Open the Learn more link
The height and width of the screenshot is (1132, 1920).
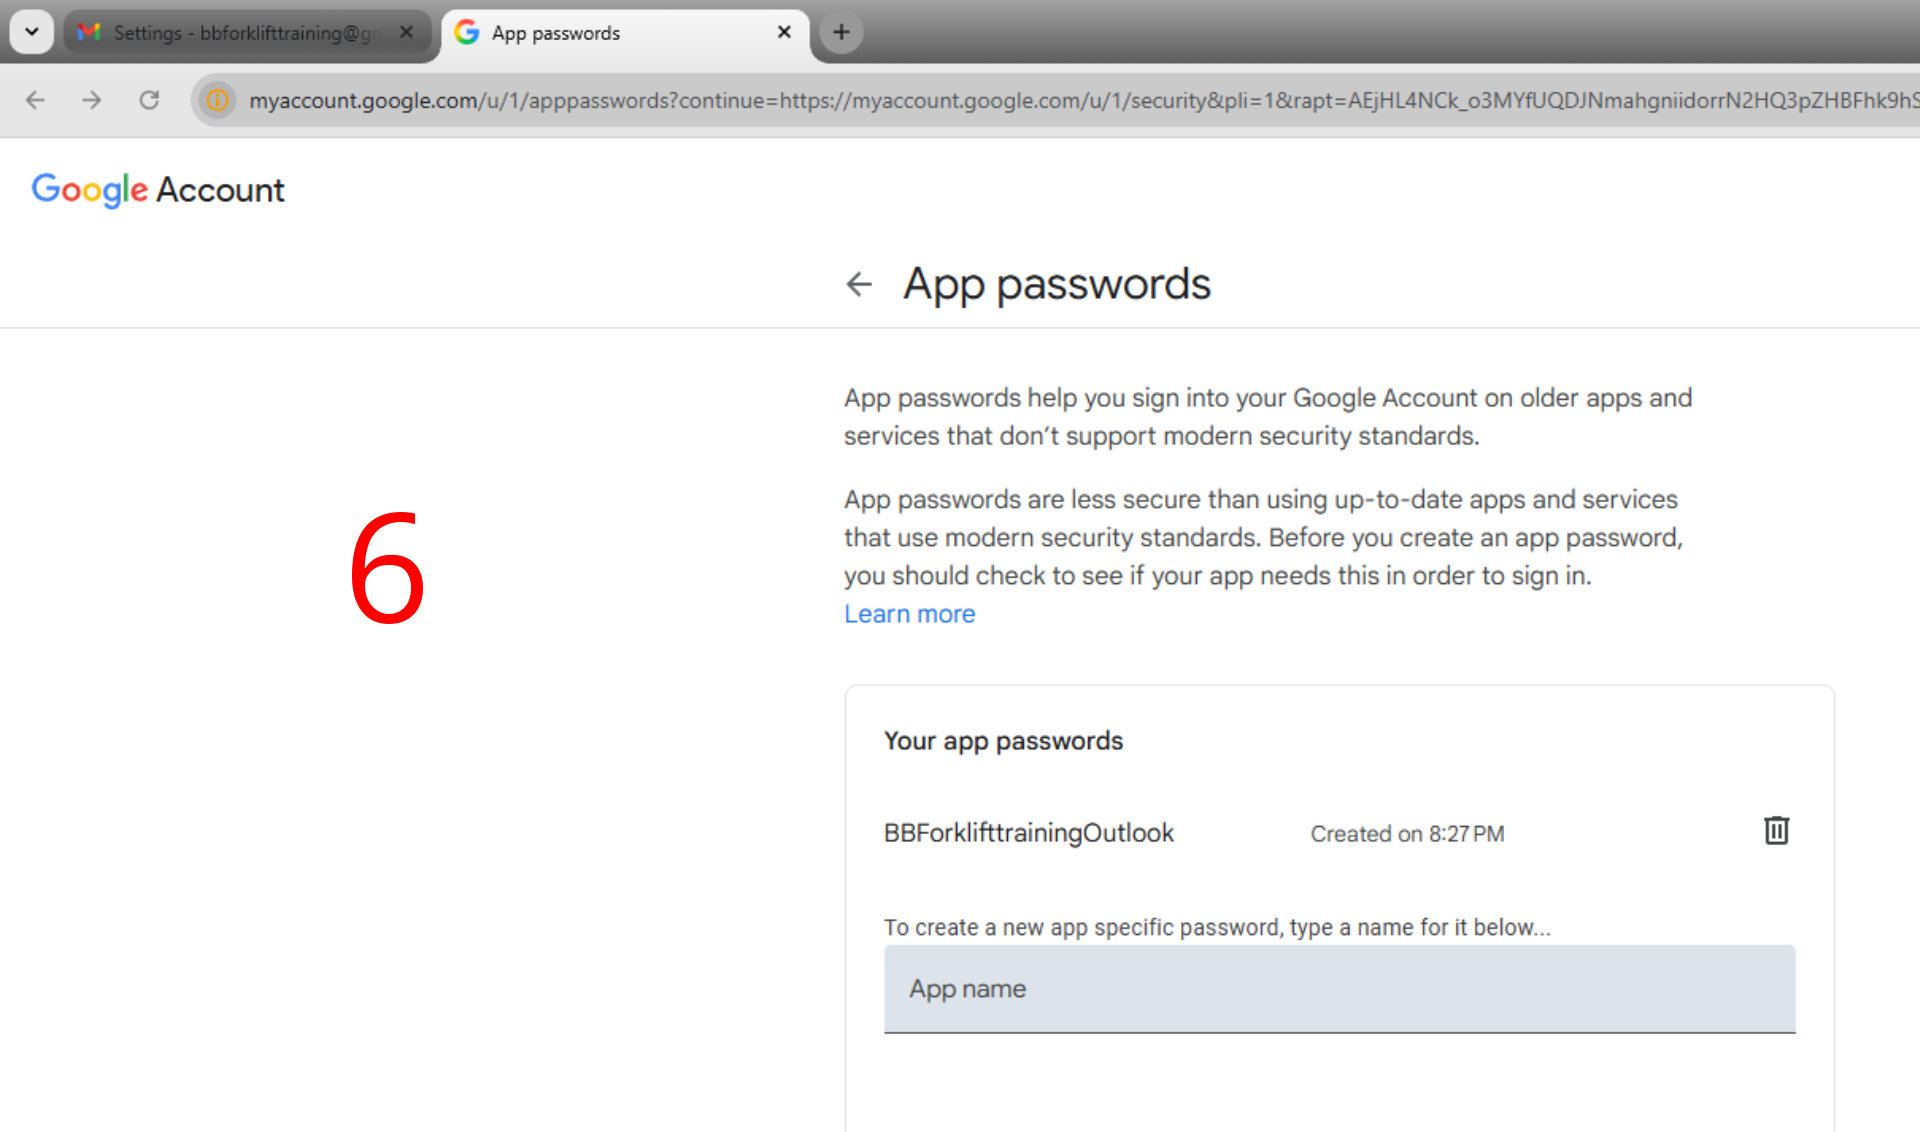[909, 614]
